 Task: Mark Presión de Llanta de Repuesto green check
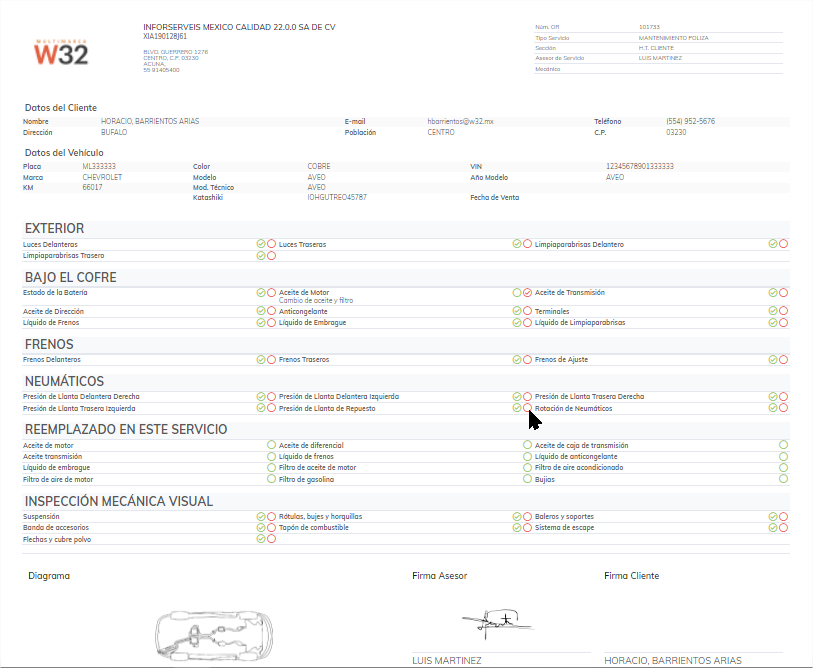point(517,408)
